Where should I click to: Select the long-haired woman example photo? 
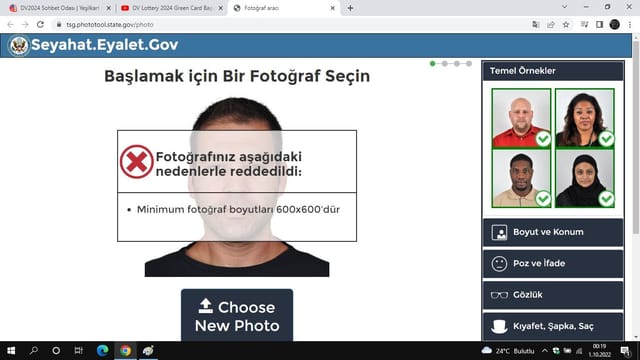coord(584,118)
